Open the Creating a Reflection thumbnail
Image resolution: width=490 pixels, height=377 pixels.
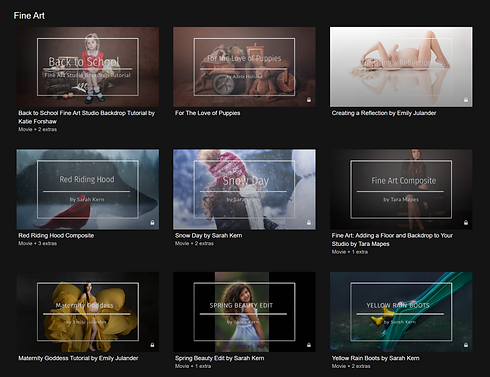(401, 67)
